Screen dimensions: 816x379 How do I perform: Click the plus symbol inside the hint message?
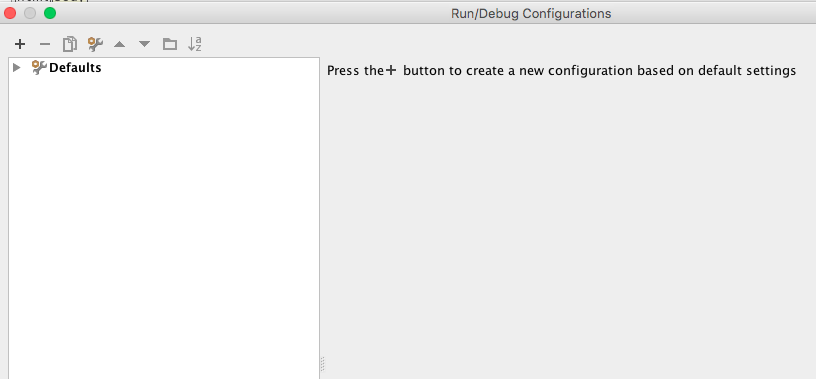coord(391,70)
